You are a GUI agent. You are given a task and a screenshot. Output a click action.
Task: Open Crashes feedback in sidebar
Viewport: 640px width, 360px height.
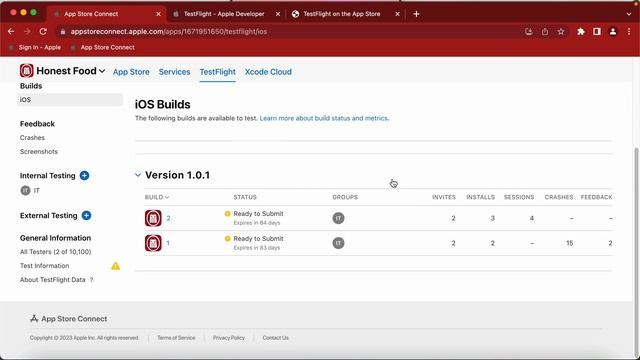click(32, 138)
